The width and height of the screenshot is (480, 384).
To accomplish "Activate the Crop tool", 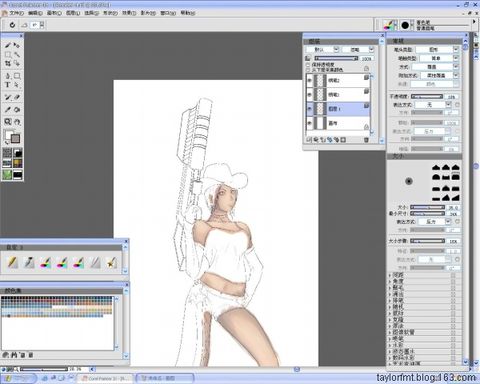I will [x=8, y=63].
